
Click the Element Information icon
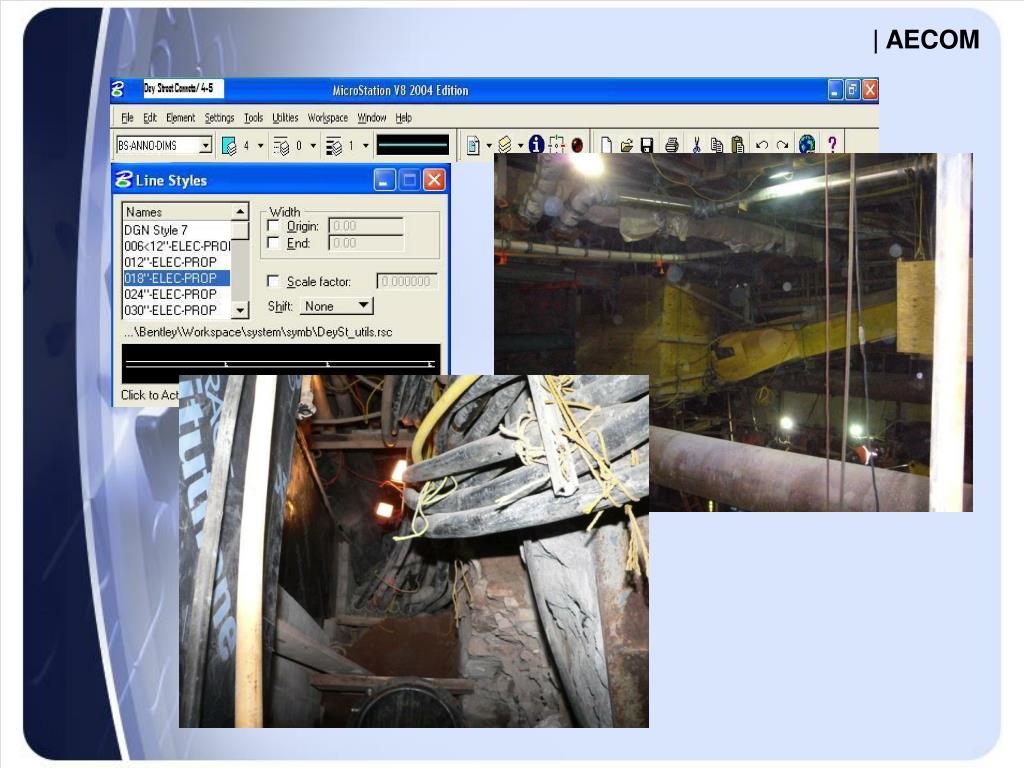[x=536, y=144]
